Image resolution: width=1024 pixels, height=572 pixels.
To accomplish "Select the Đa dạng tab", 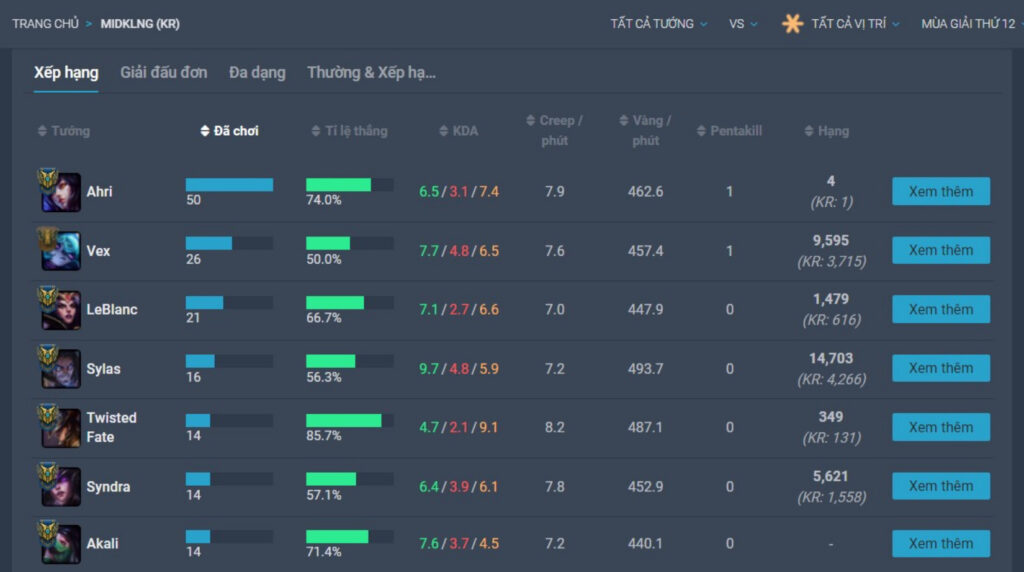I will pos(257,73).
